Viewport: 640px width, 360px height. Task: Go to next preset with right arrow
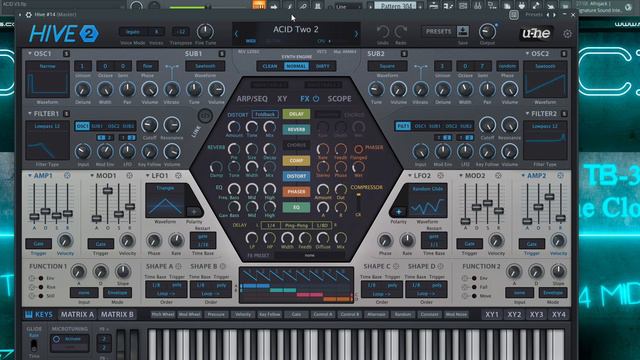(x=356, y=34)
